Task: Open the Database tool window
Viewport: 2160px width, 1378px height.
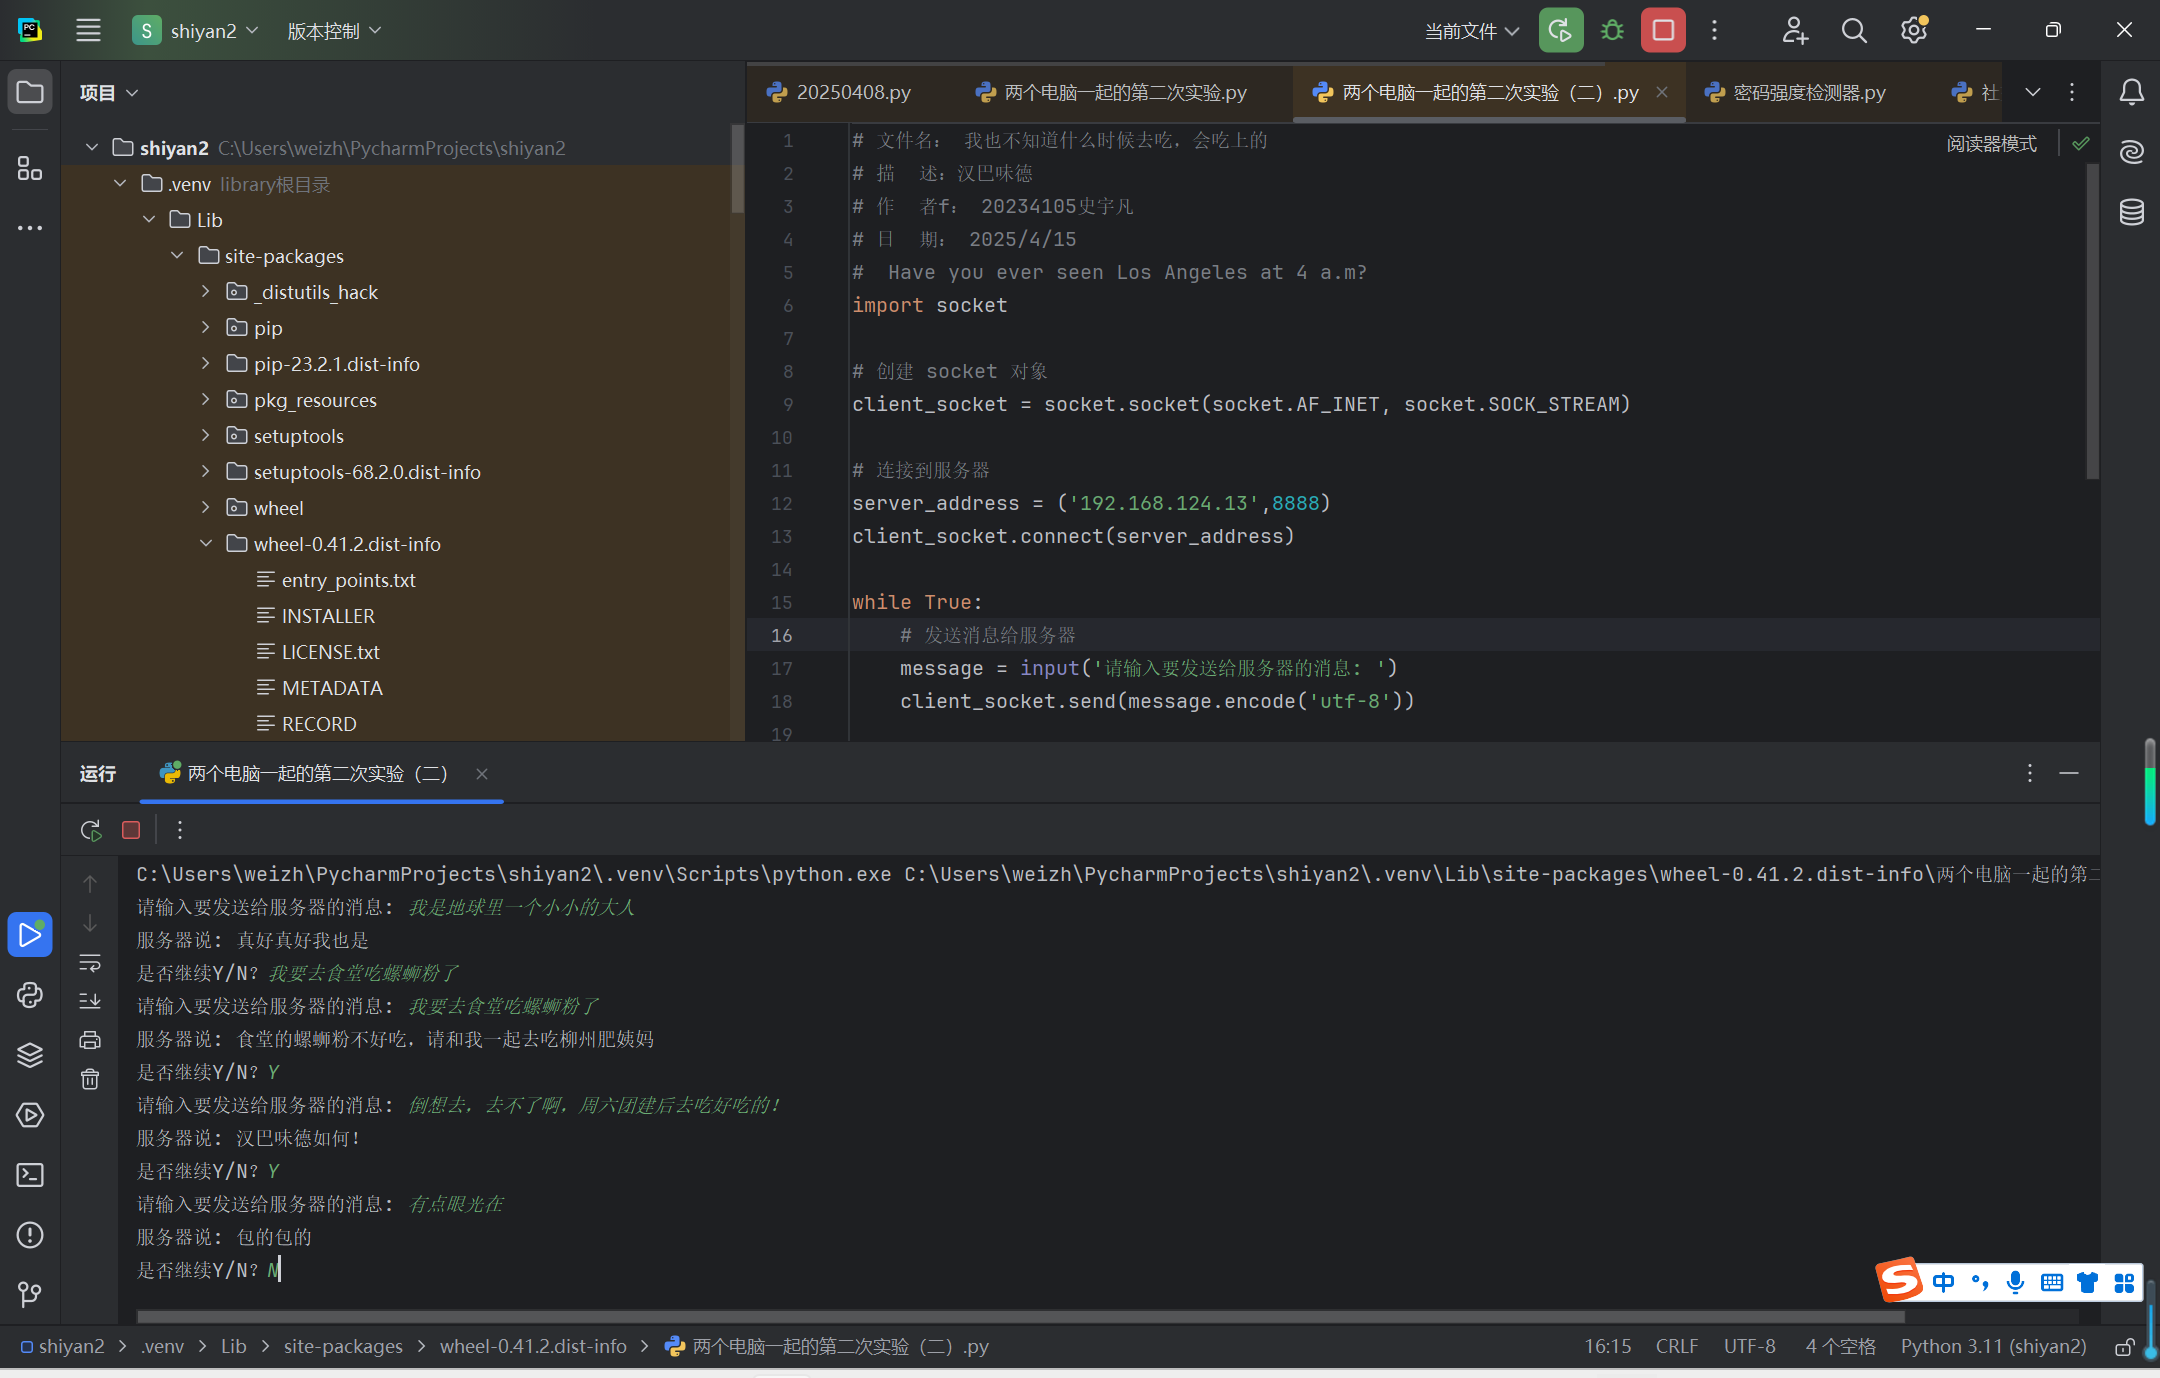Action: coord(2131,212)
